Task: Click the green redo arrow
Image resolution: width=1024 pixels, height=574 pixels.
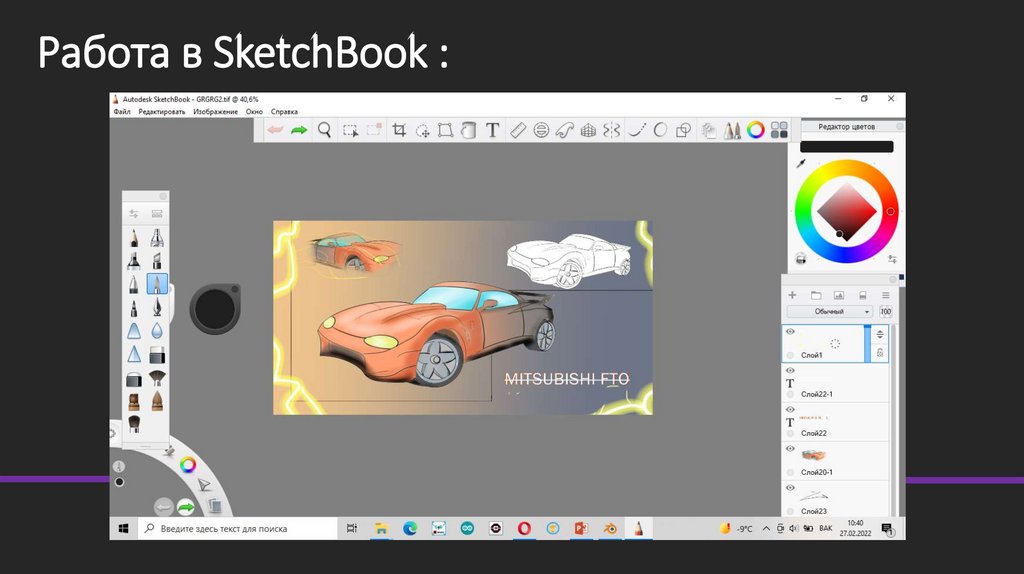Action: click(298, 130)
